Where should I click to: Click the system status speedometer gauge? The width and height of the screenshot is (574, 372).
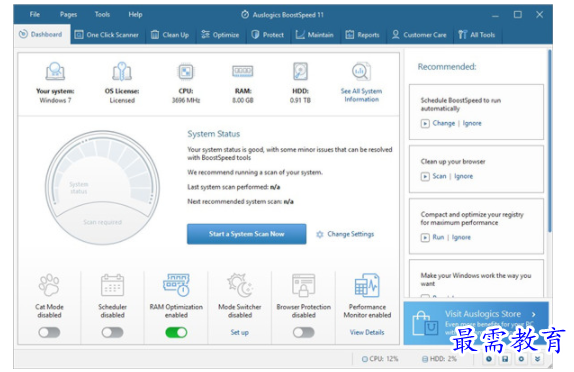[102, 187]
